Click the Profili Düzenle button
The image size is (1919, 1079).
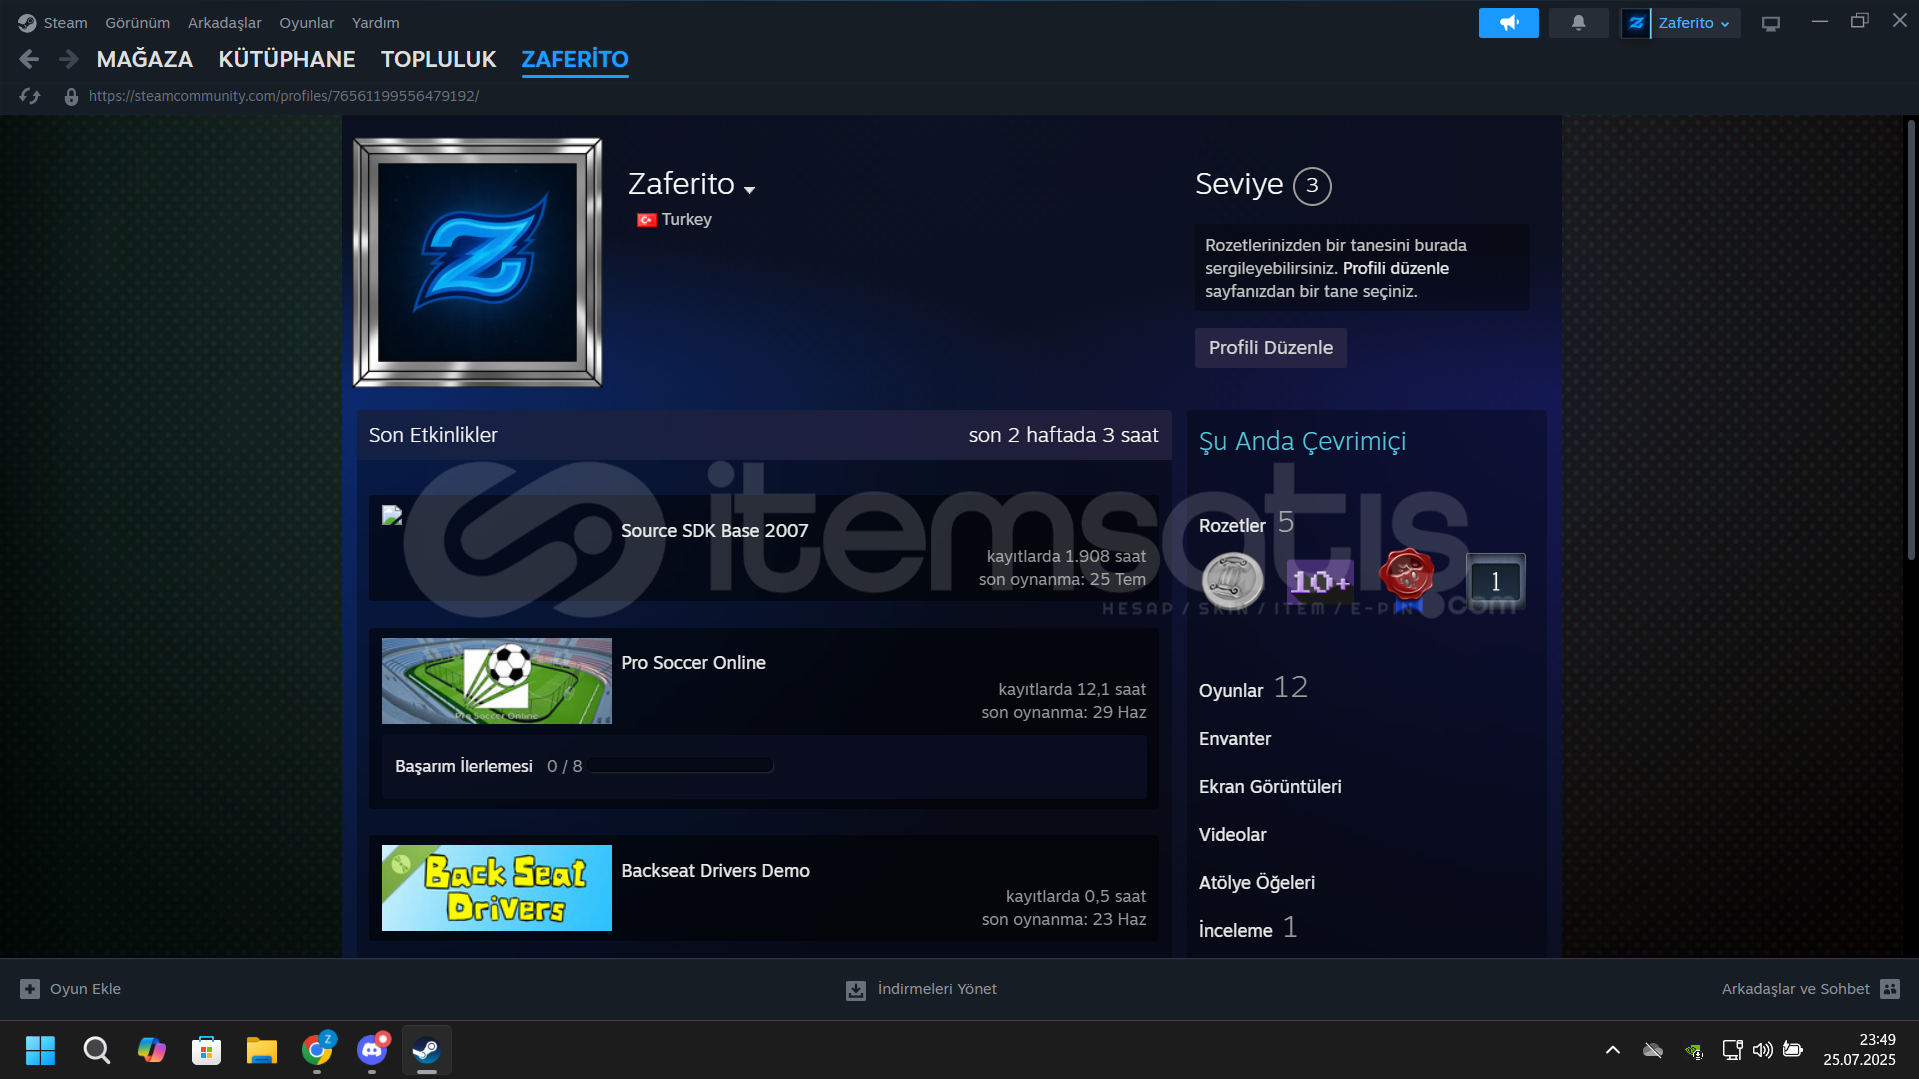tap(1270, 348)
